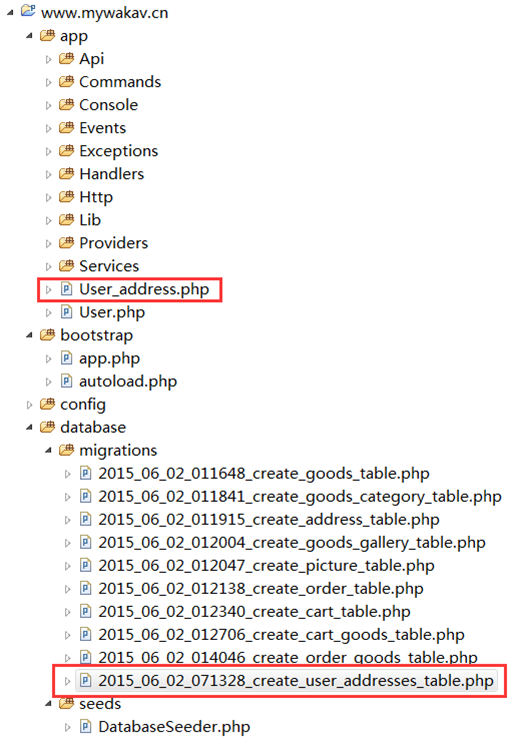Click the Handlers folder icon
This screenshot has height=738, width=520.
66,174
